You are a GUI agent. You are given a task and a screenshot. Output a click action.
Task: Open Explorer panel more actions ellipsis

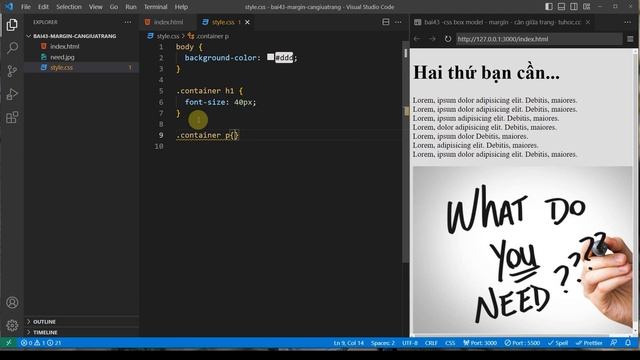click(128, 22)
